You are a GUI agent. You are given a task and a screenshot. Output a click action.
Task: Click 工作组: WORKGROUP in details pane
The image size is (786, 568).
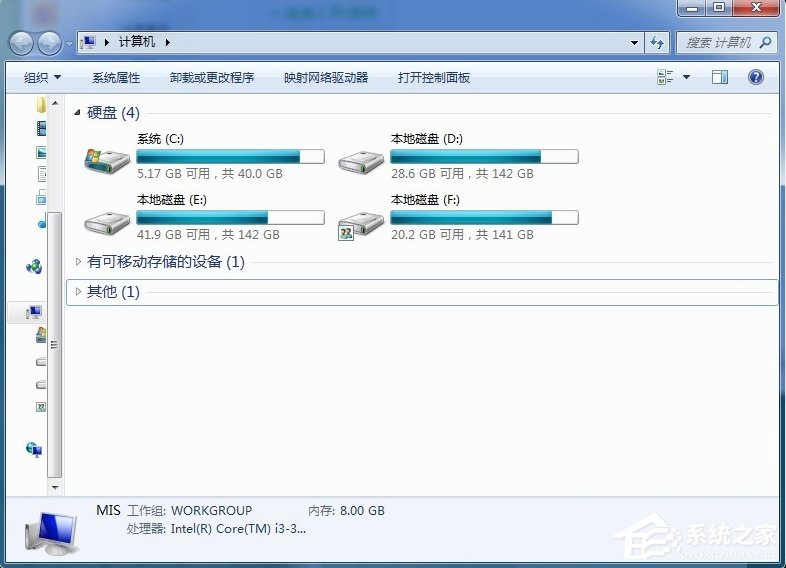point(189,510)
